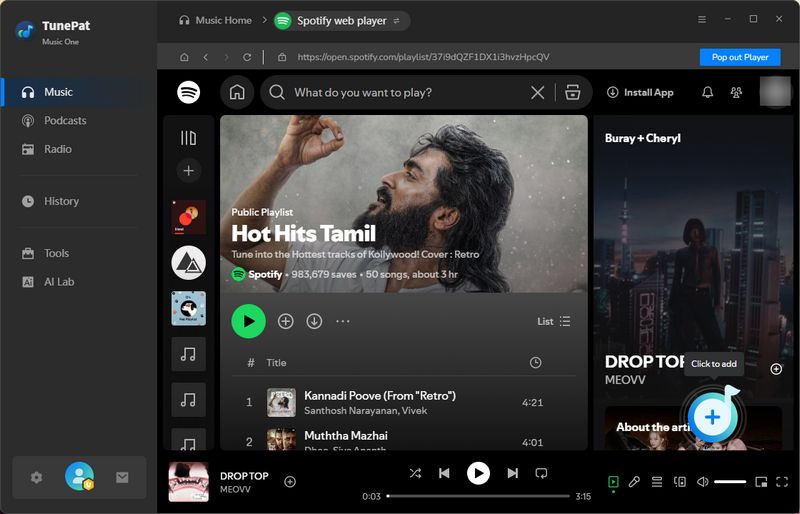Go back in web player navigation
800x514 pixels.
(x=206, y=57)
